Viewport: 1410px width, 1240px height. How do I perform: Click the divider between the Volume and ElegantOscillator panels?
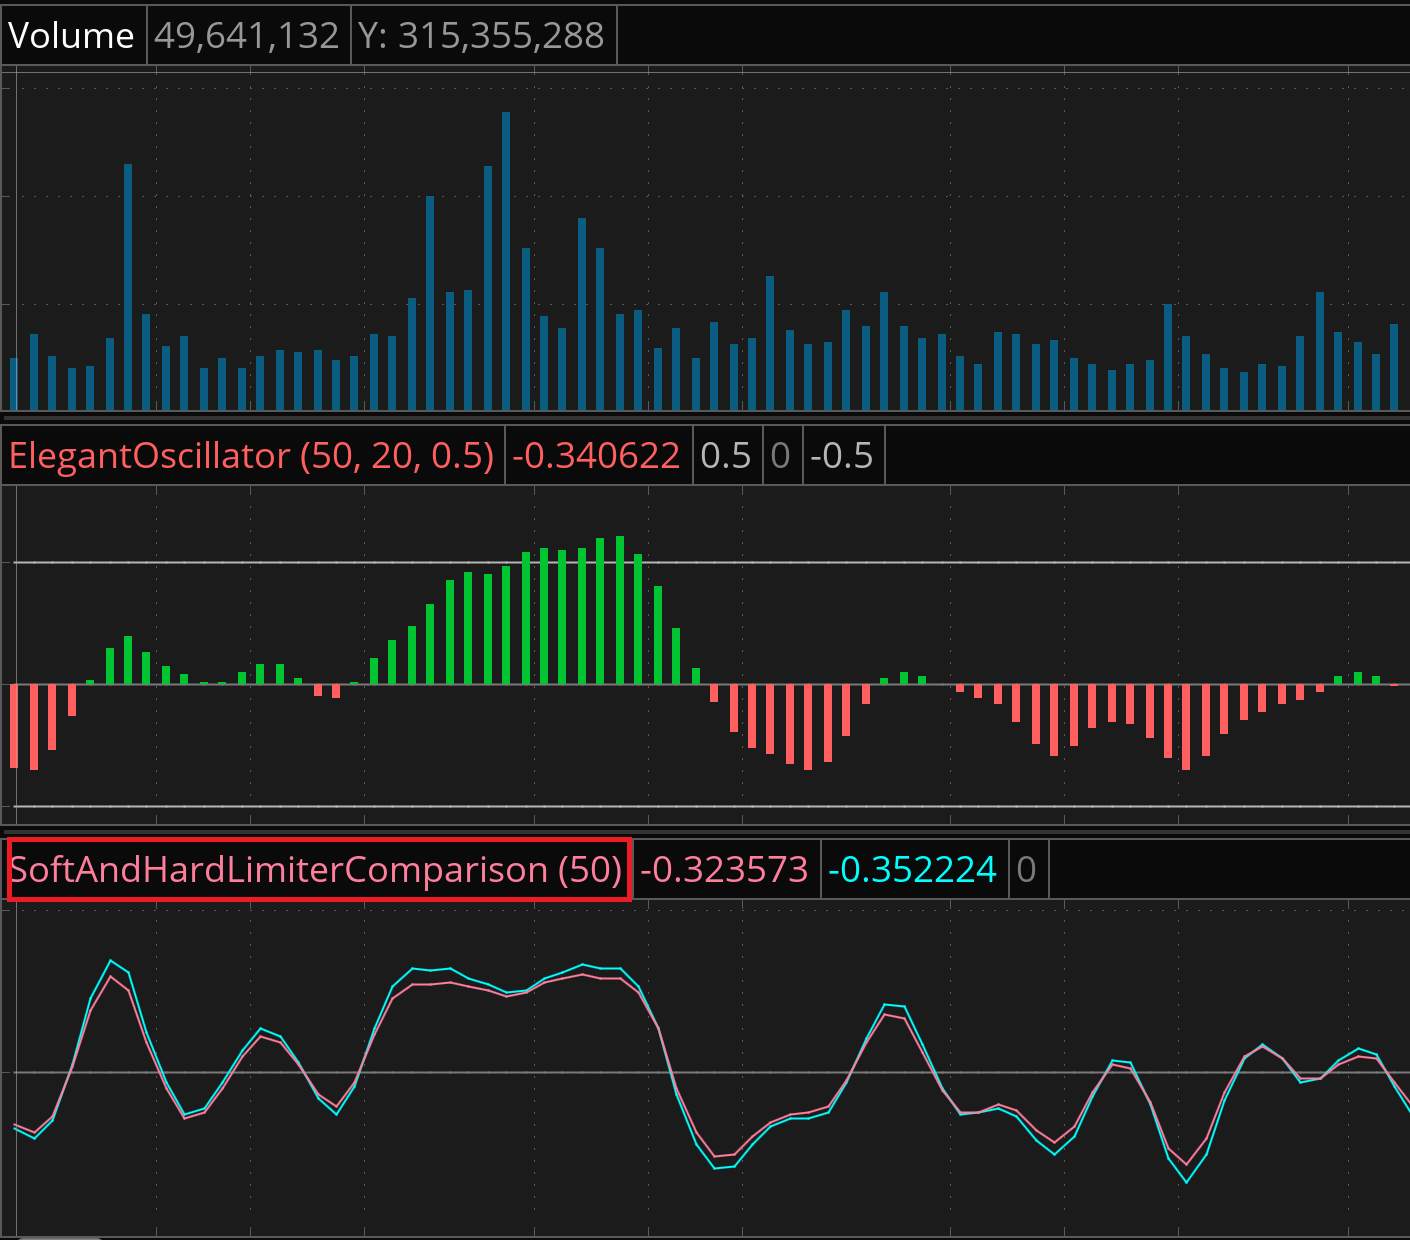pos(700,419)
